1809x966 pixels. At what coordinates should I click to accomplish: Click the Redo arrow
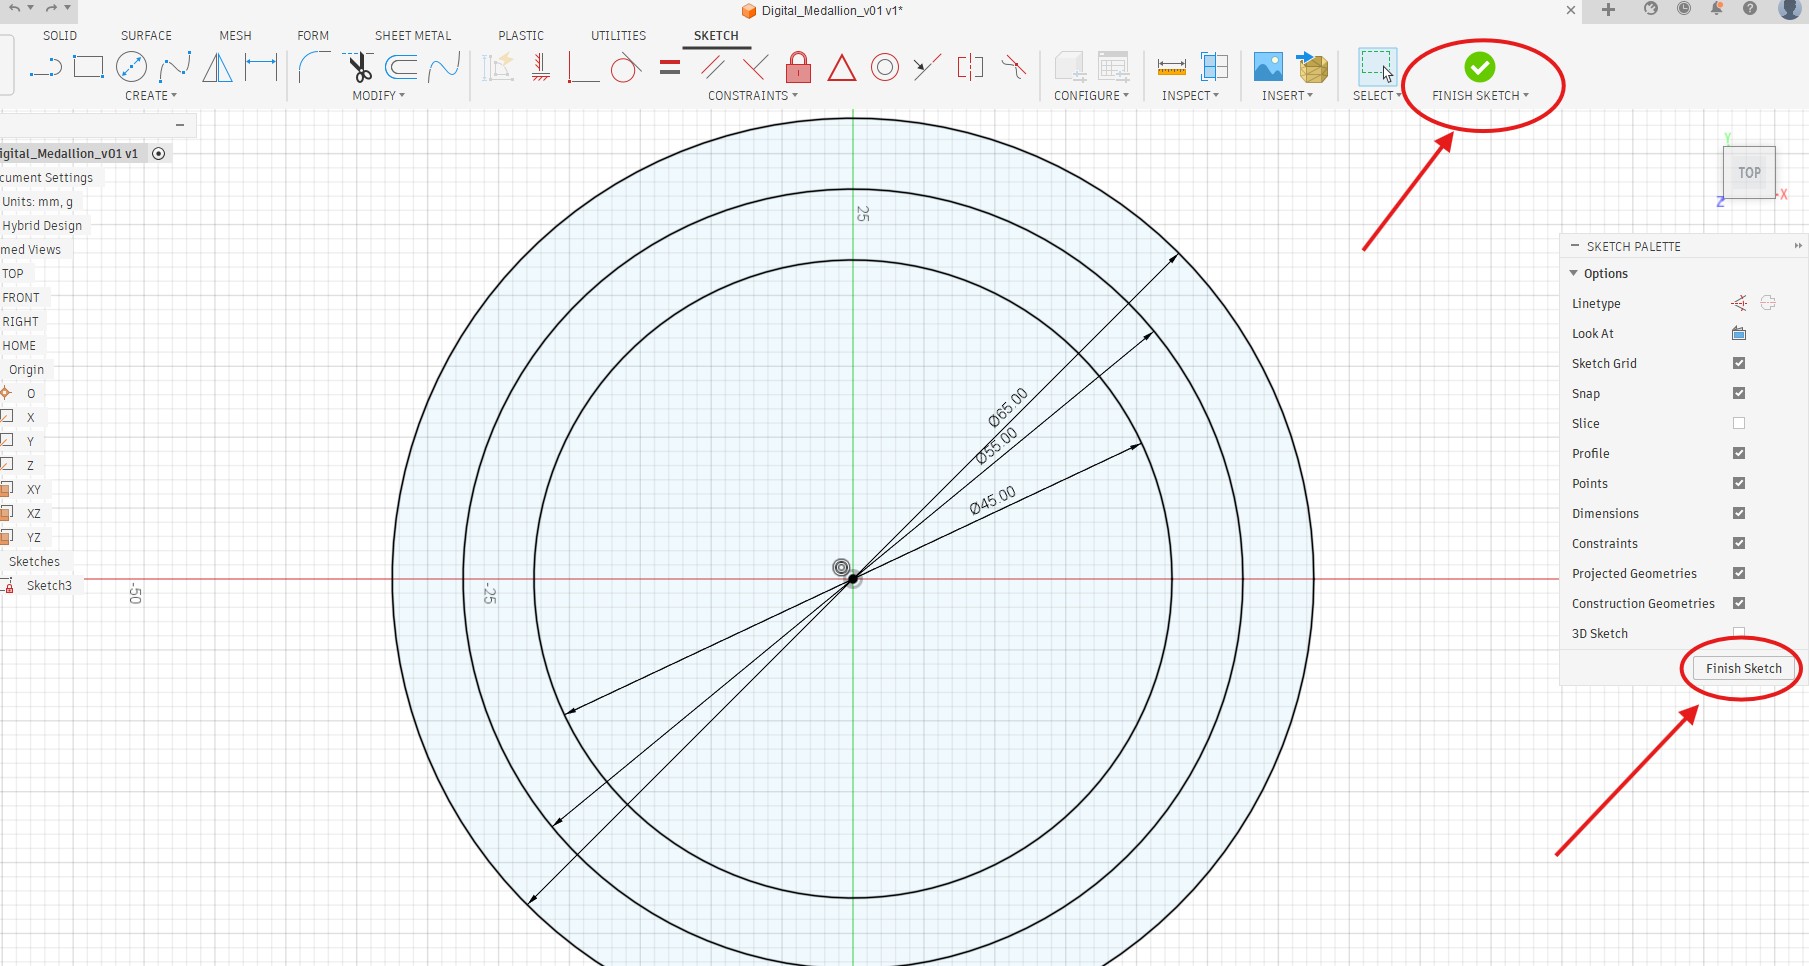coord(51,8)
